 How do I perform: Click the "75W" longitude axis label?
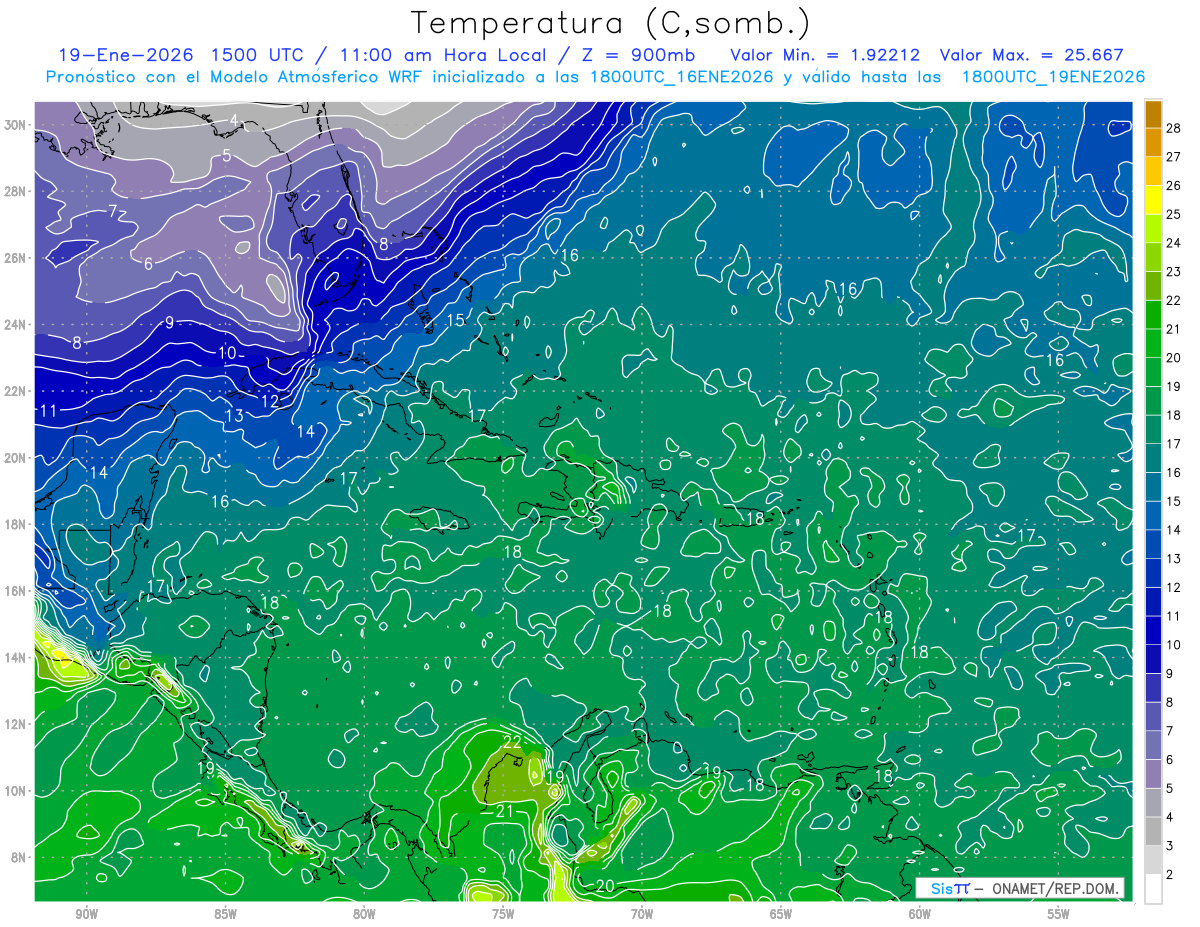tap(503, 914)
